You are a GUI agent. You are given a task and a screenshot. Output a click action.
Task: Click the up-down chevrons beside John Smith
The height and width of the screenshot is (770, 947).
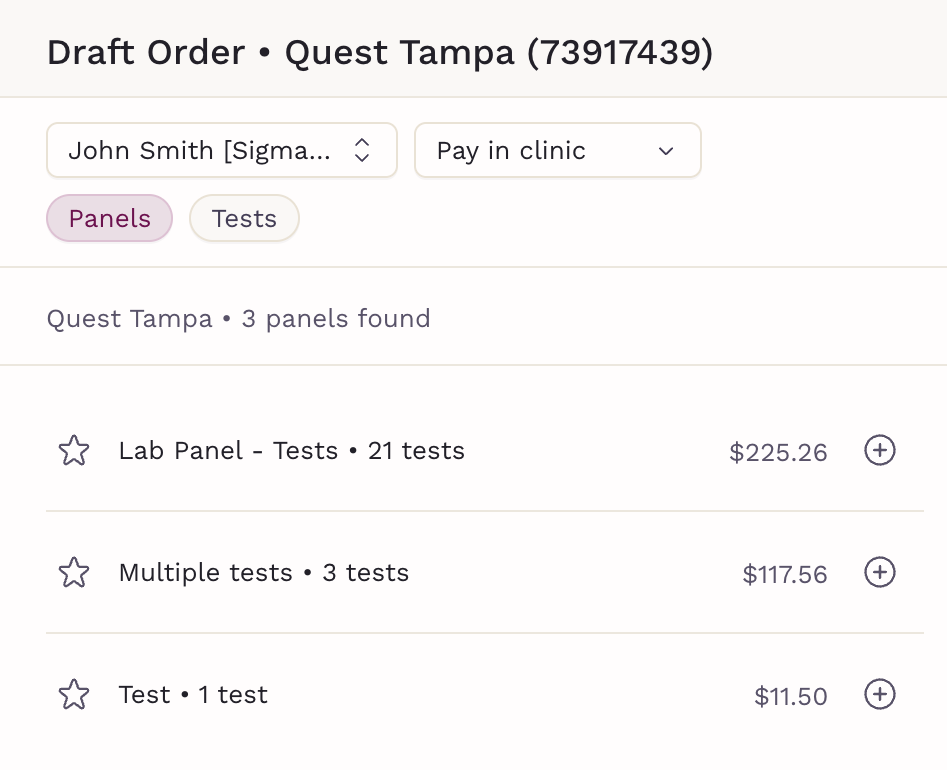tap(363, 151)
